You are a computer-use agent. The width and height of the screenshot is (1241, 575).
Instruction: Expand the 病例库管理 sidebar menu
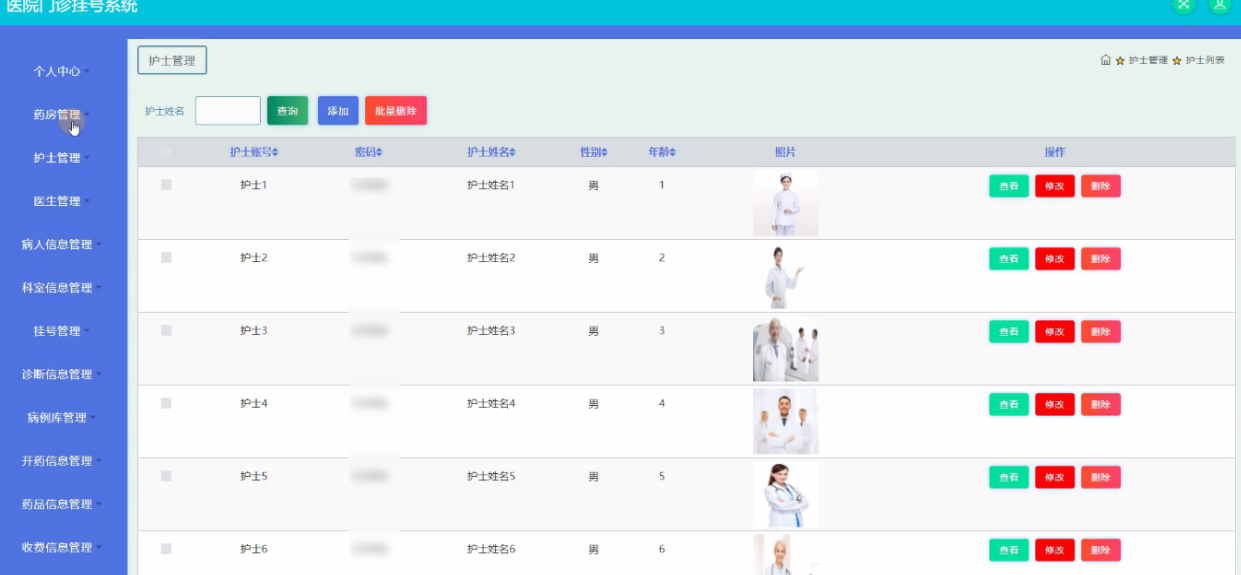pos(63,418)
